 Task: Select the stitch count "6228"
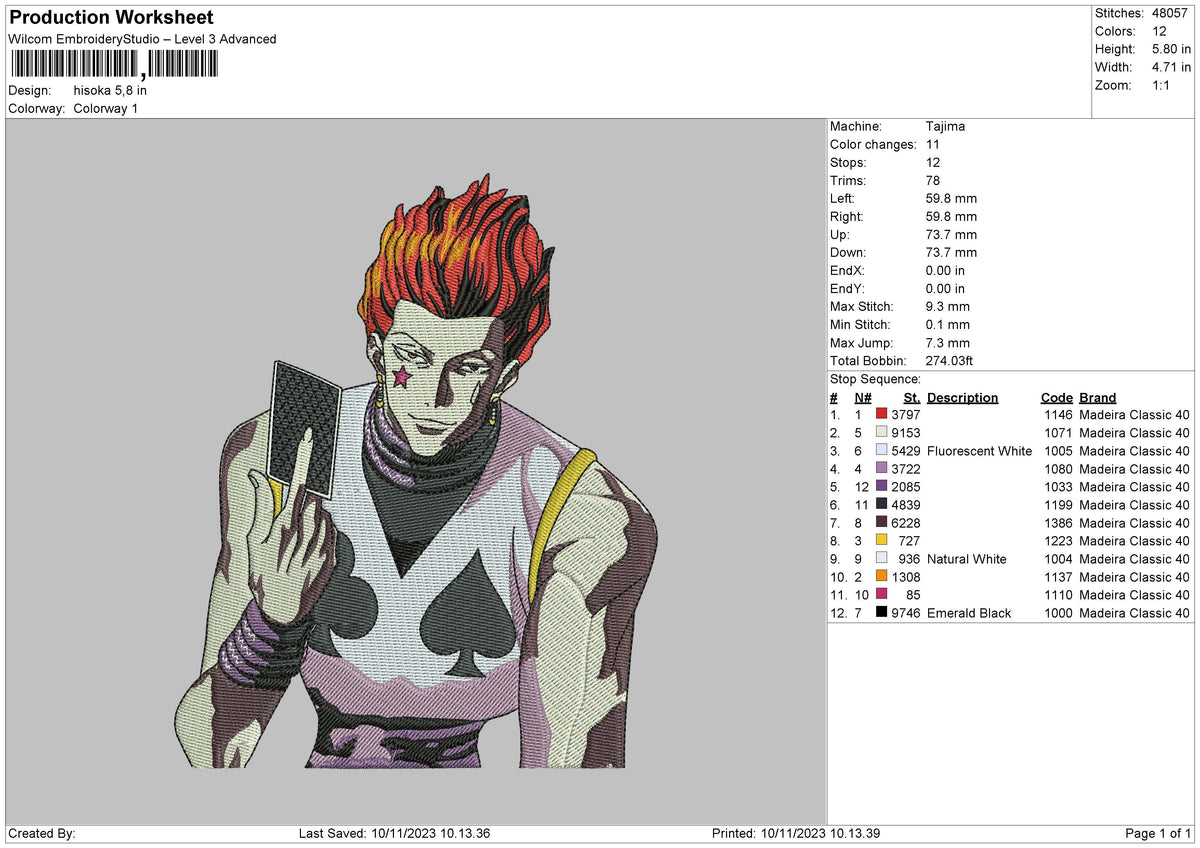[906, 522]
